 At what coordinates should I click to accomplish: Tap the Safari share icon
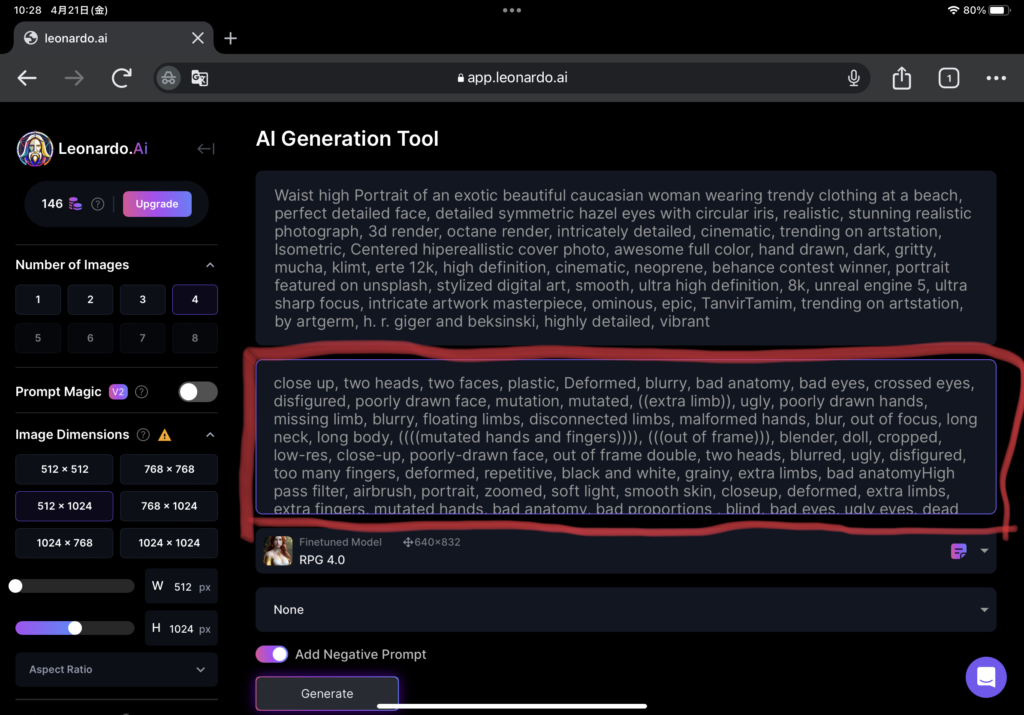tap(901, 78)
